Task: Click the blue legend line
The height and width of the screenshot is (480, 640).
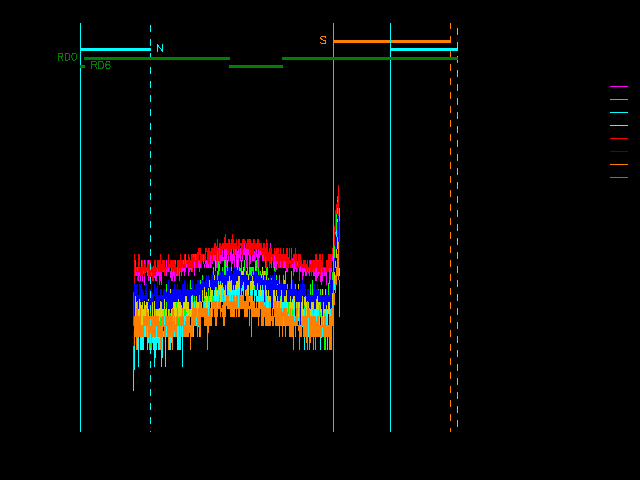Action: (619, 152)
